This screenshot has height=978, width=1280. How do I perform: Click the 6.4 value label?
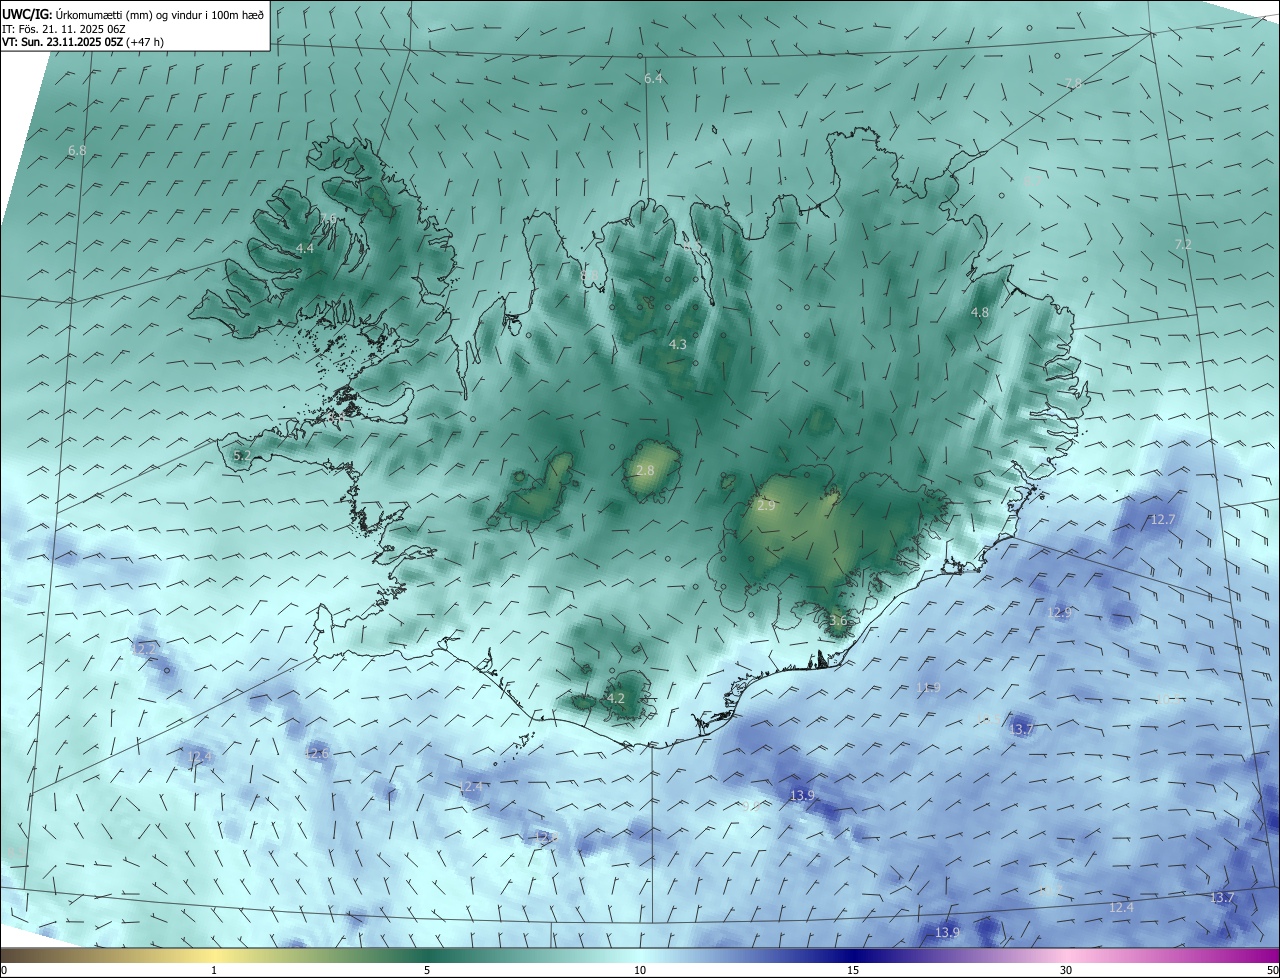[x=653, y=78]
